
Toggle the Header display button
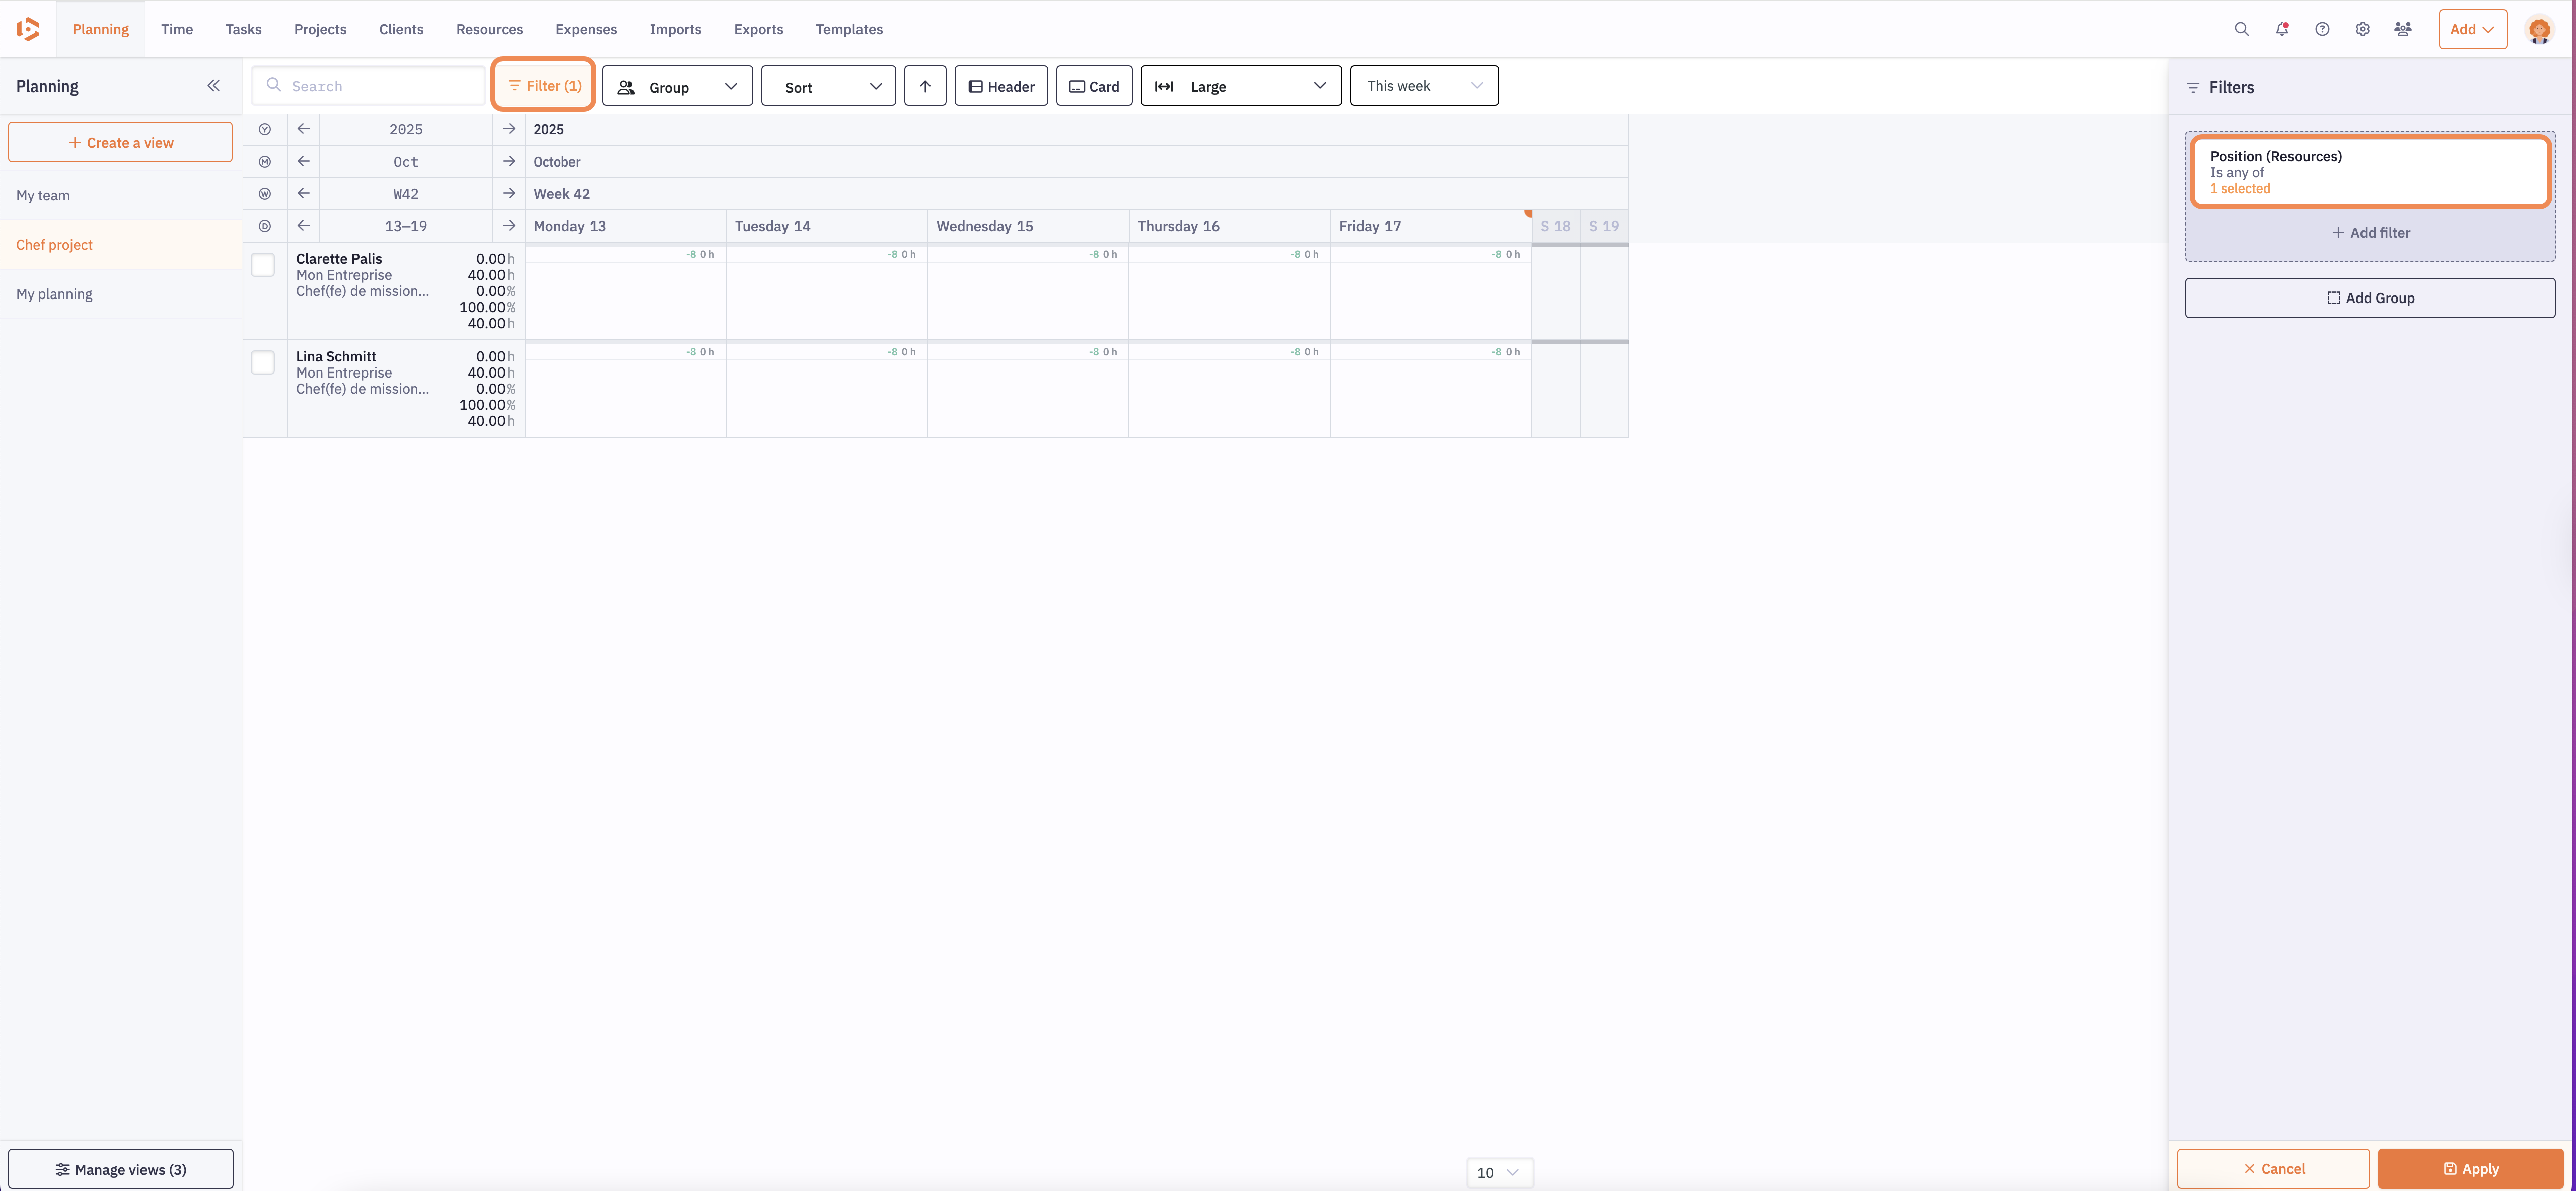[1001, 86]
